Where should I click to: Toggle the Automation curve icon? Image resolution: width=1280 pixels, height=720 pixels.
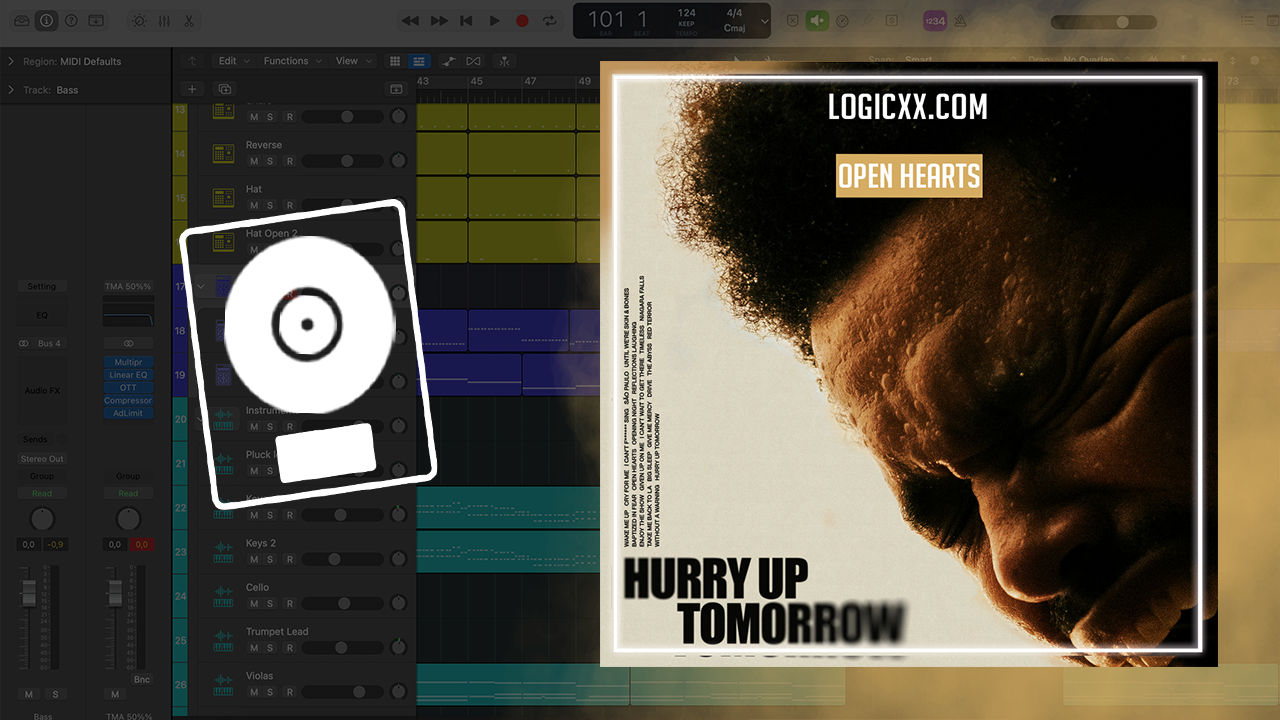449,61
